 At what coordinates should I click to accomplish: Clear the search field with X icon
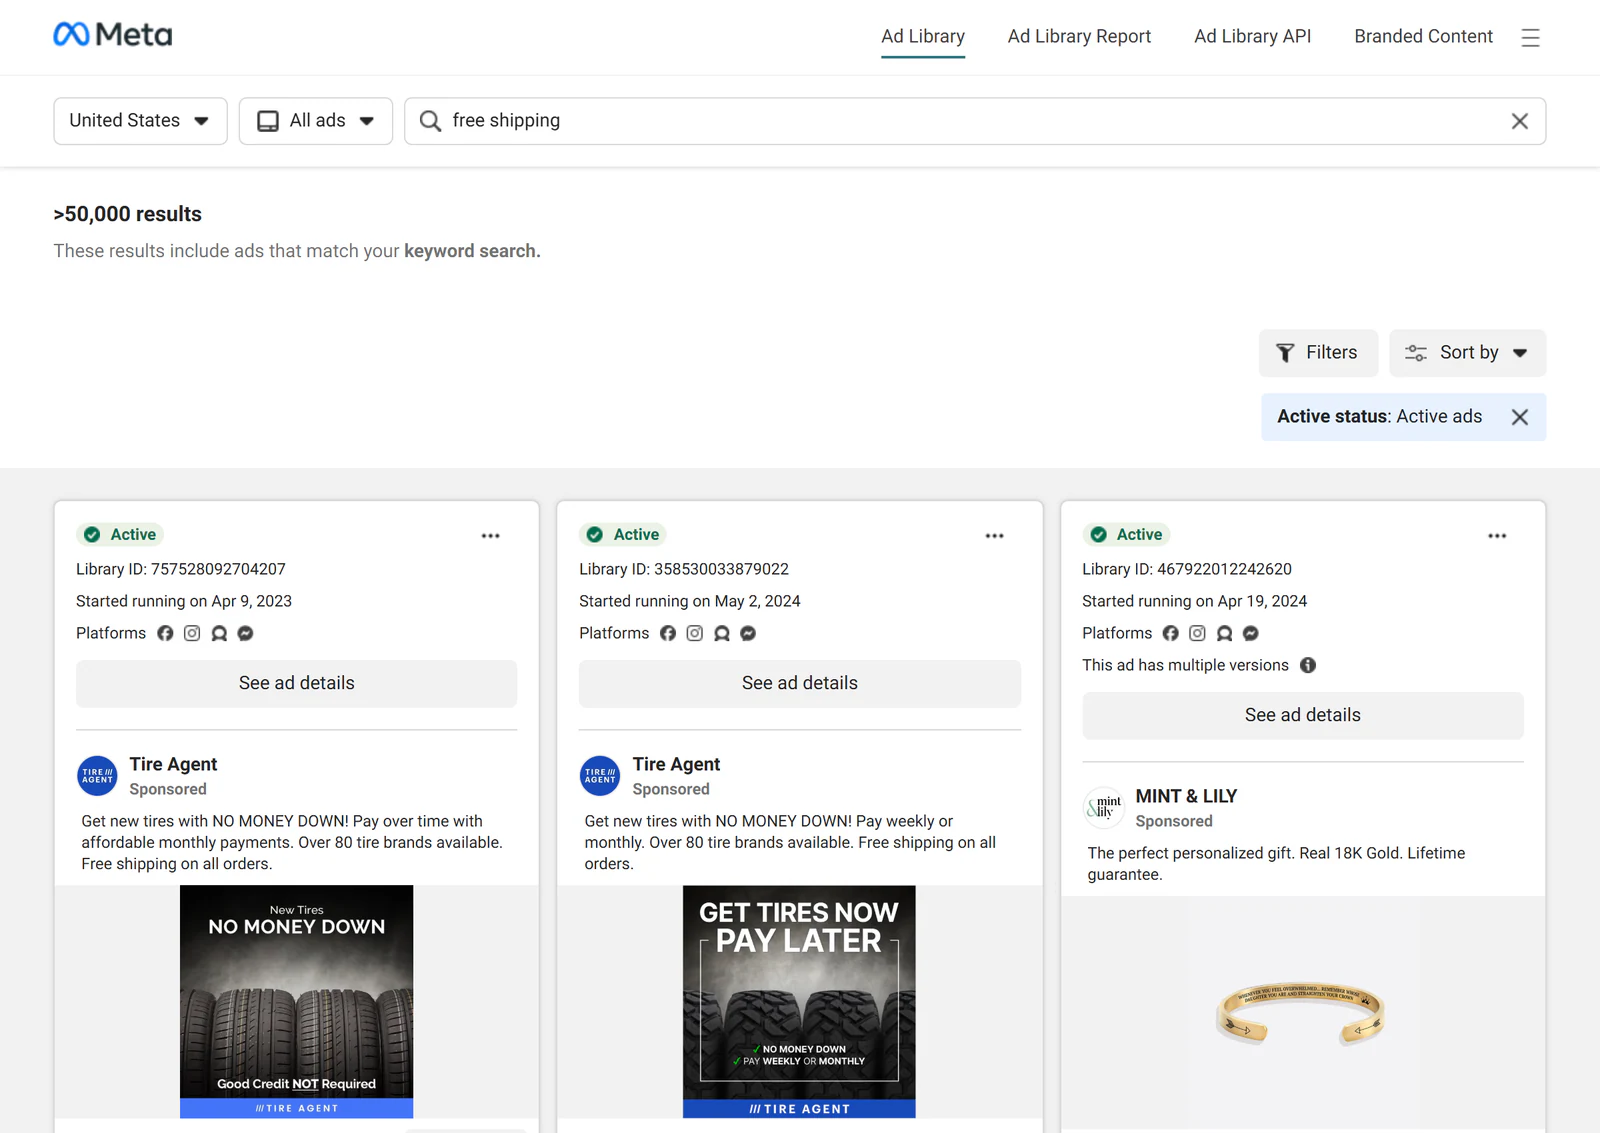point(1520,121)
